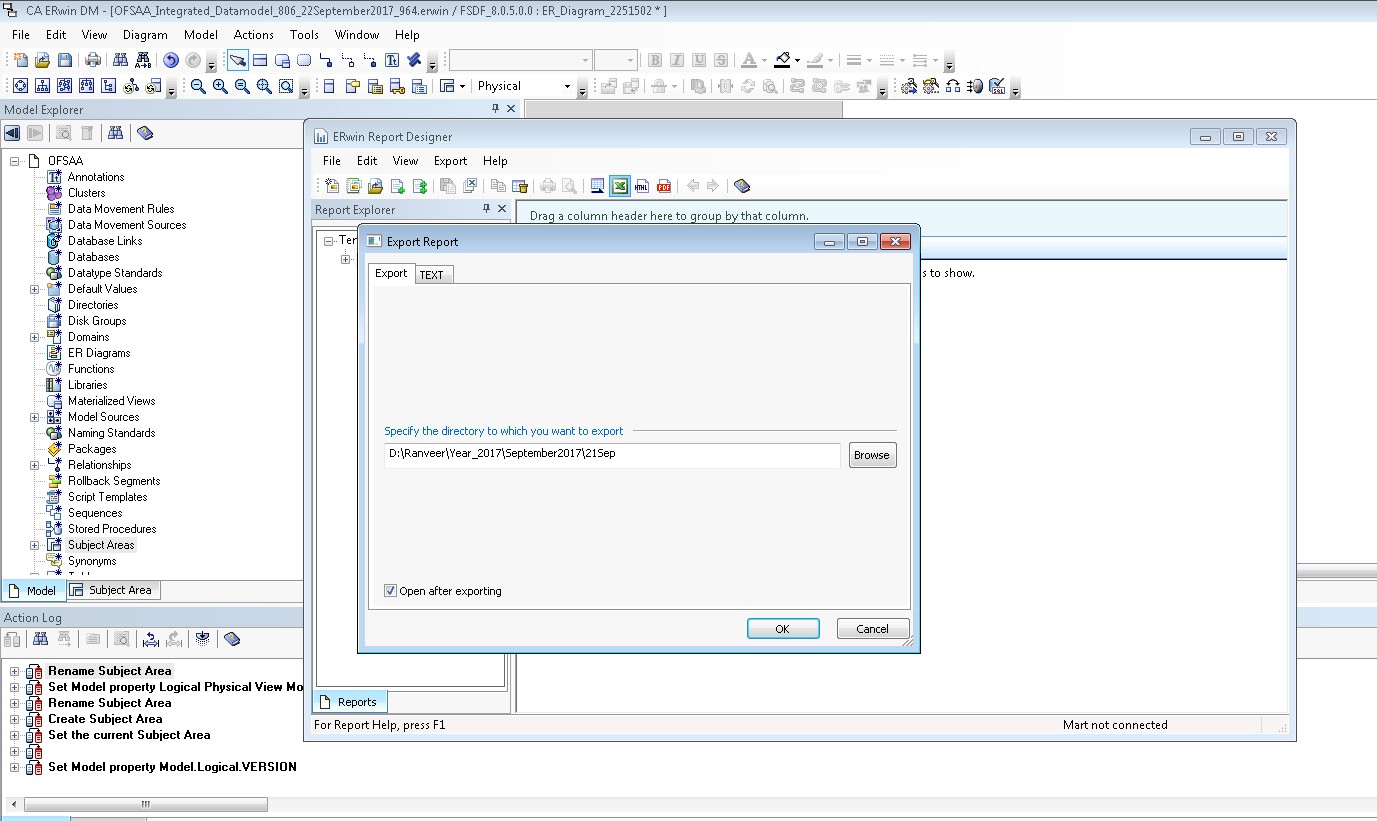The height and width of the screenshot is (821, 1377).
Task: Select the Text Block tool
Action: coord(392,60)
